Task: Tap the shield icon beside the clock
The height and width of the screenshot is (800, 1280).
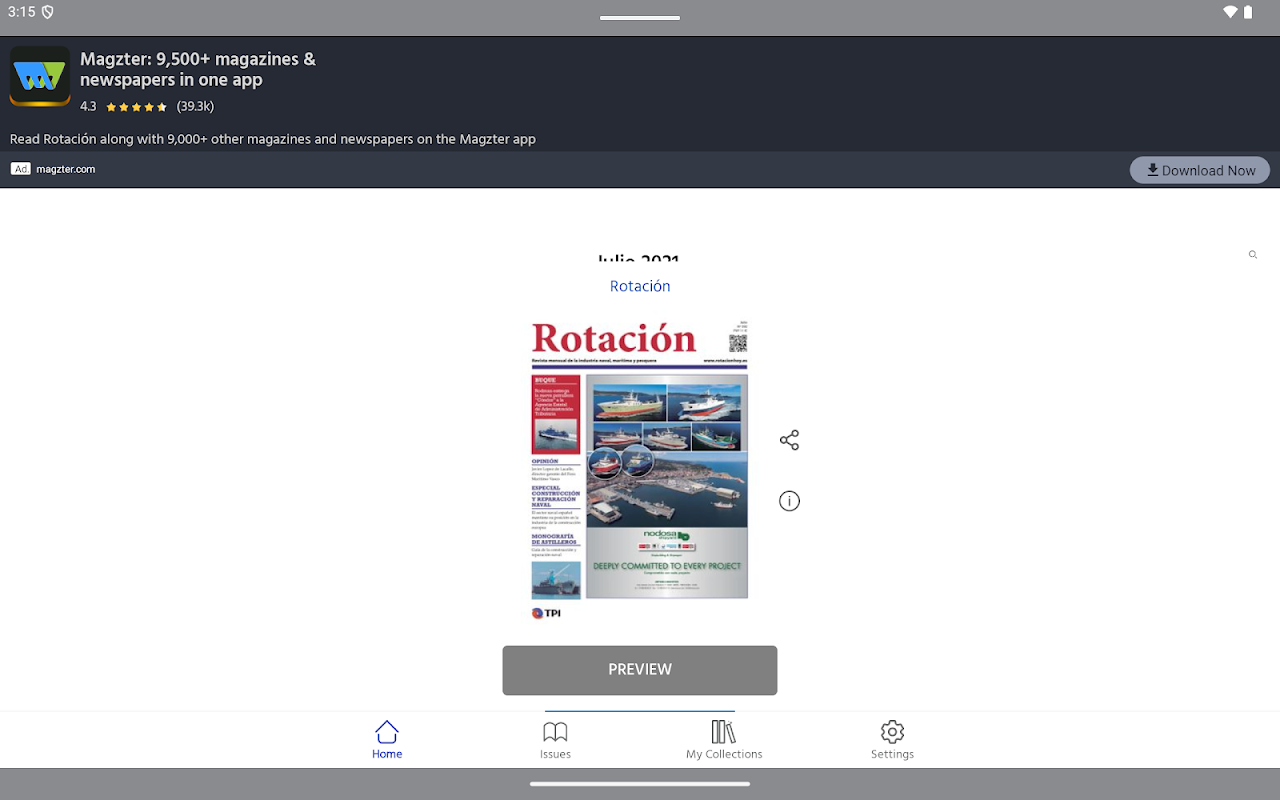Action: point(48,12)
